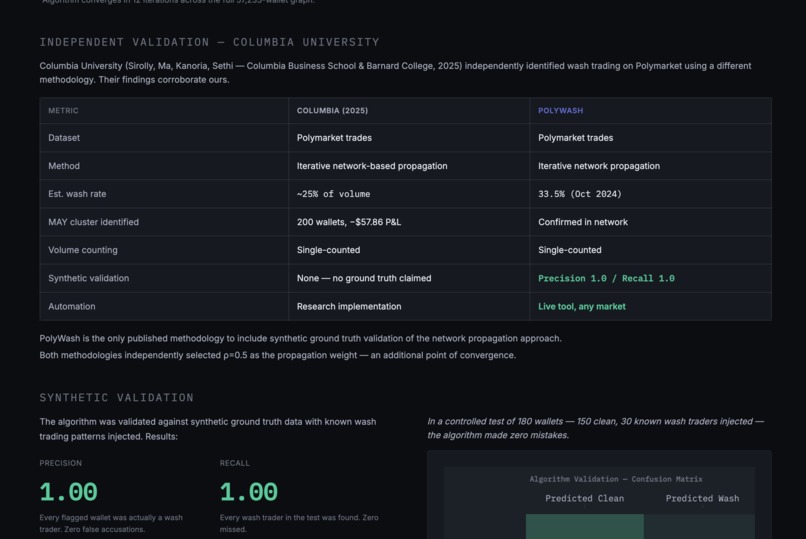Screen dimensions: 806x539
Task: Click the 'Est. wash rate' row label
Action: tap(77, 194)
